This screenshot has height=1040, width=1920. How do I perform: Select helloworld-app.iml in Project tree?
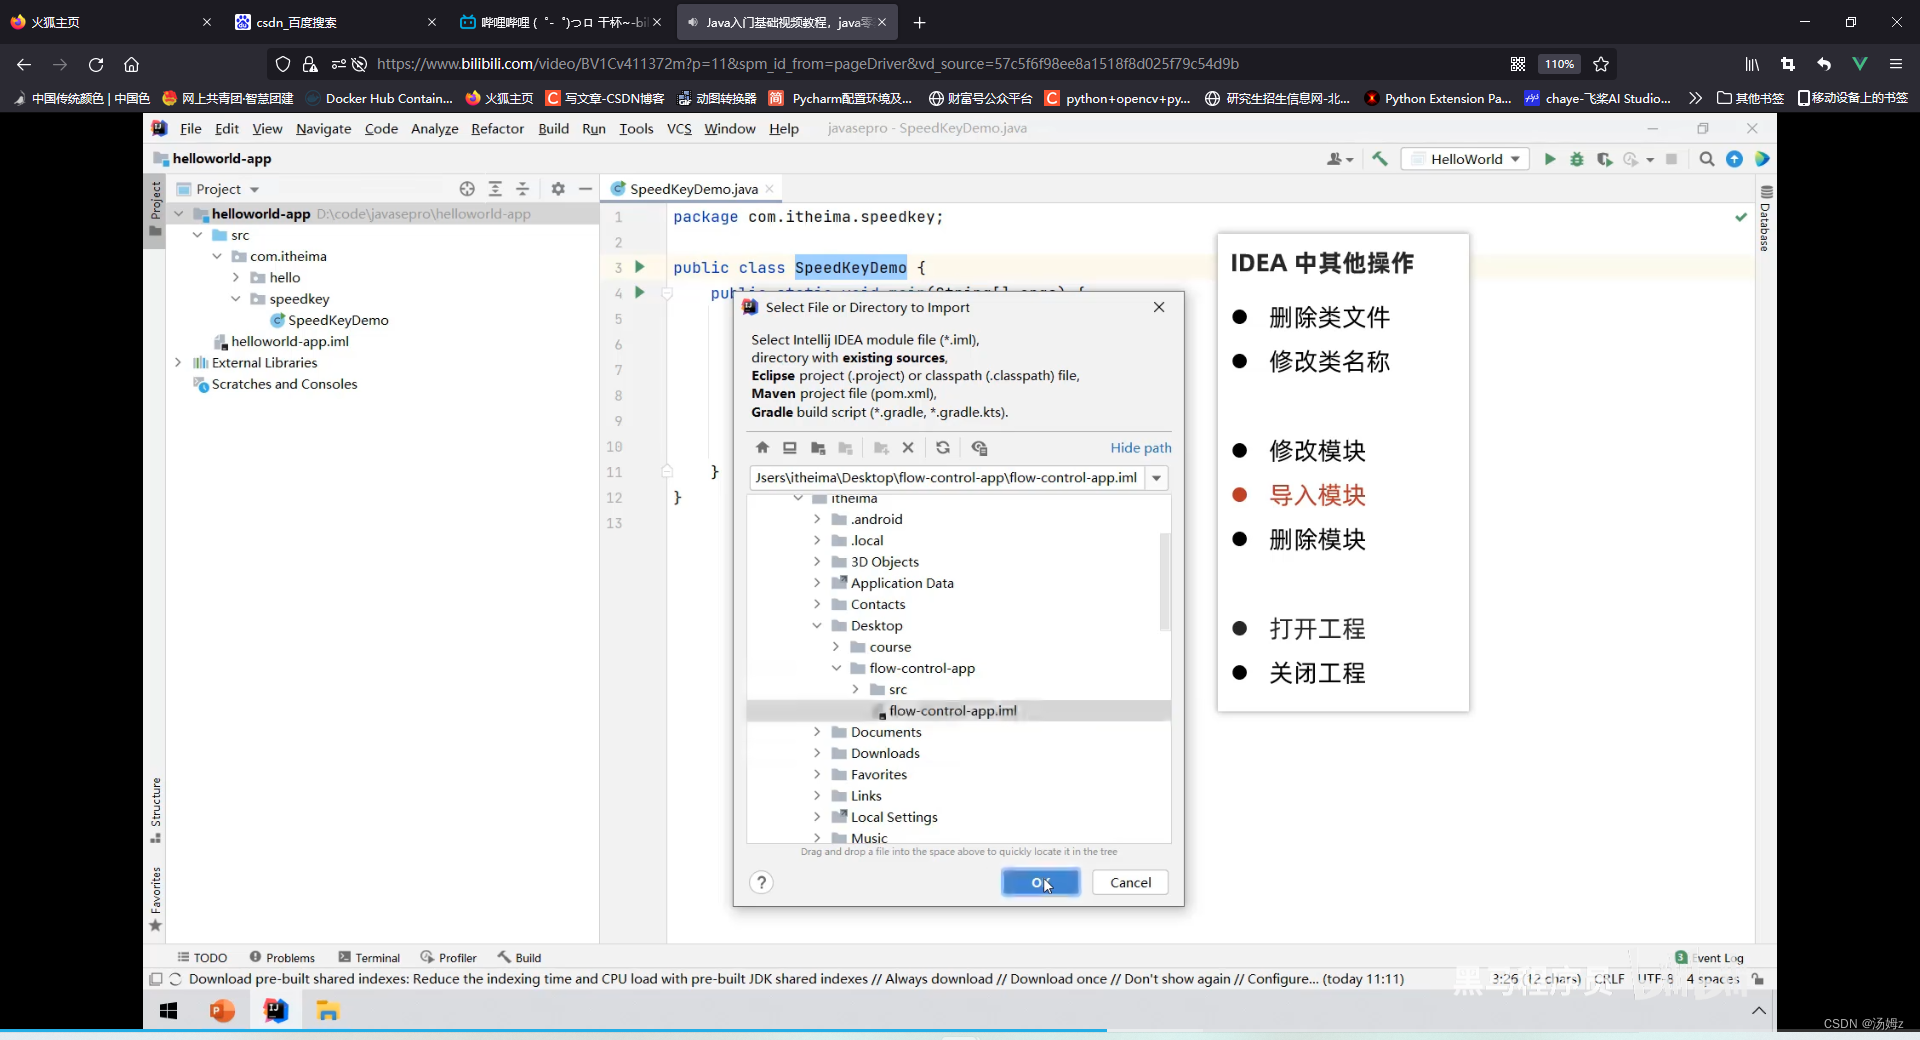[290, 342]
